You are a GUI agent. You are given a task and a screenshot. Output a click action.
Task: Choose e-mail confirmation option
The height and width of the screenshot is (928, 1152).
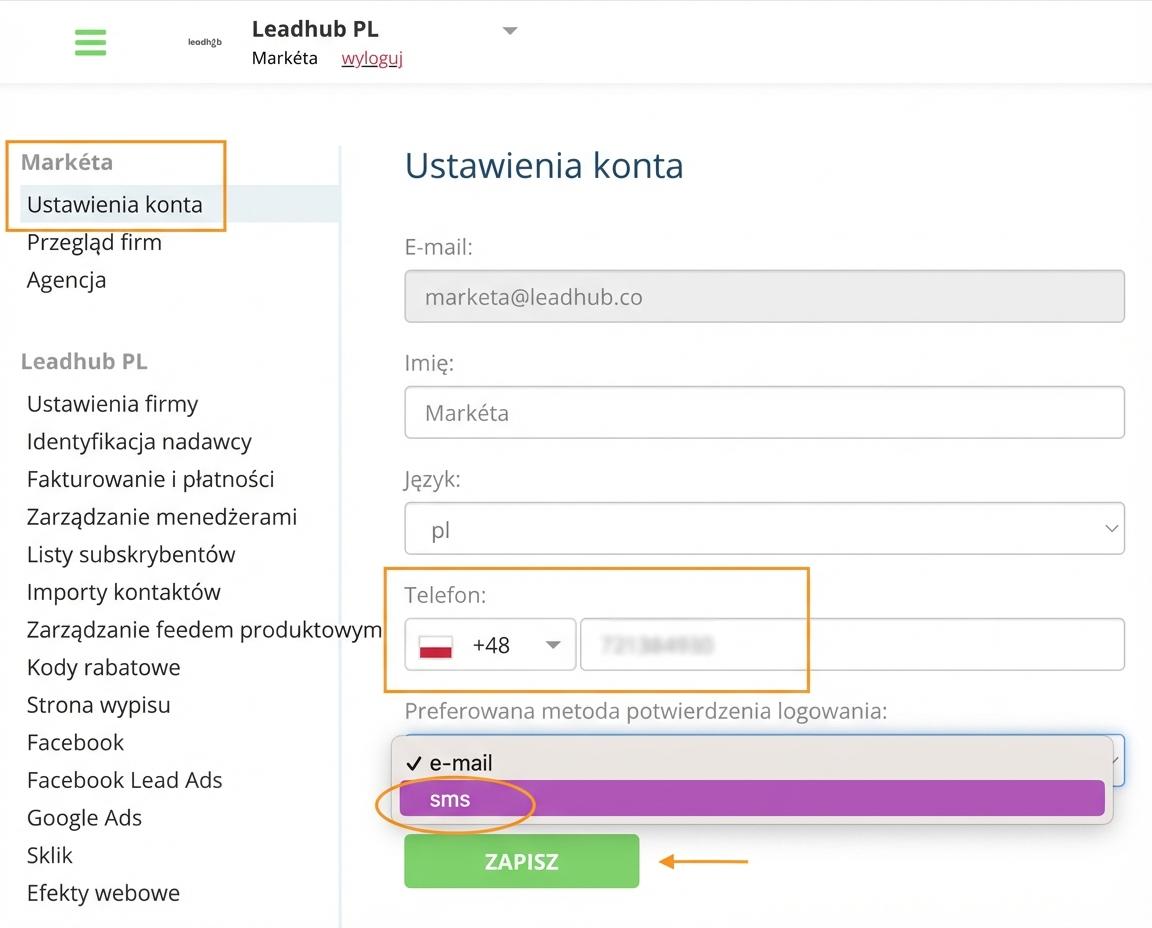[x=752, y=763]
